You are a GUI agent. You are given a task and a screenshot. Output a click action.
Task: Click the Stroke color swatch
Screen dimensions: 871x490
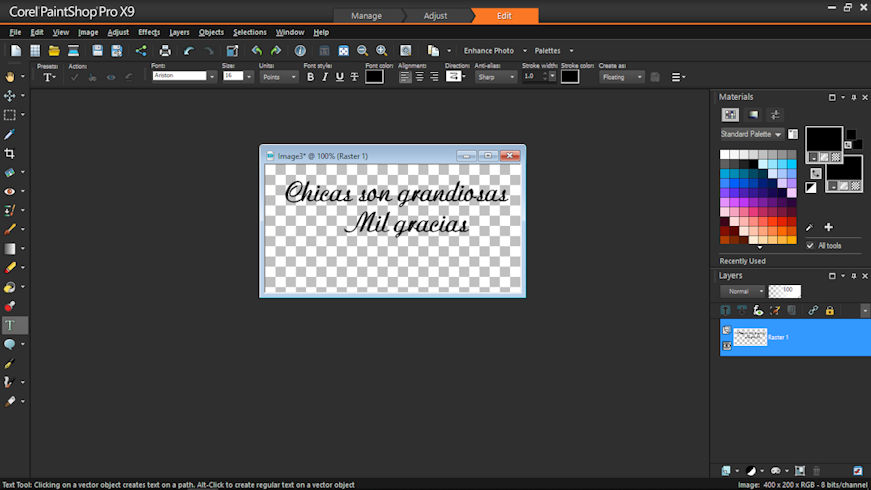(570, 77)
